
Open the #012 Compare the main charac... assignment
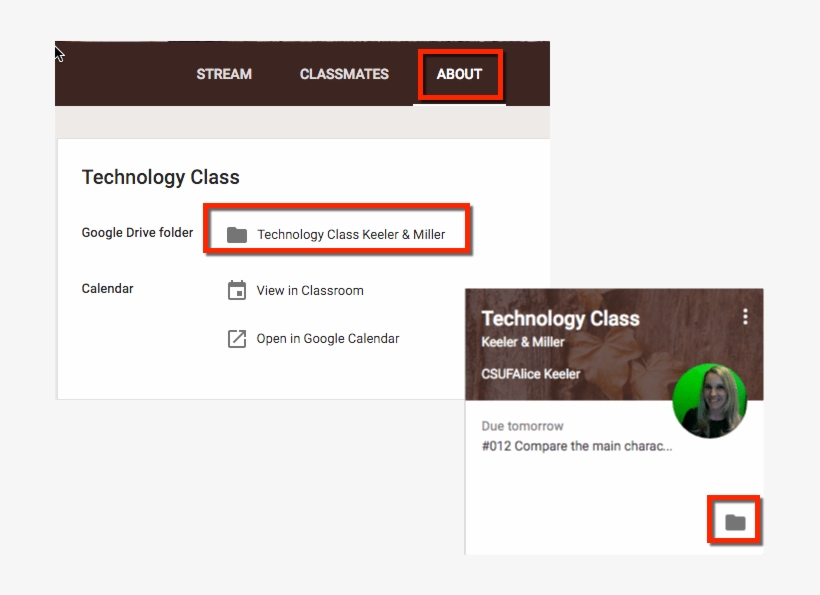pos(577,446)
